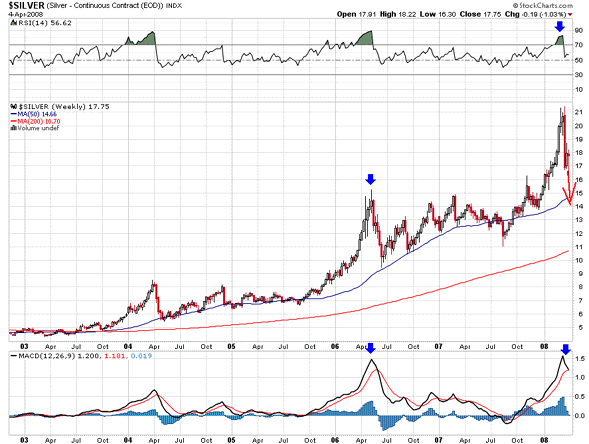Click the Chg -0.19 (-1.03%) value
The image size is (589, 444).
[x=535, y=14]
